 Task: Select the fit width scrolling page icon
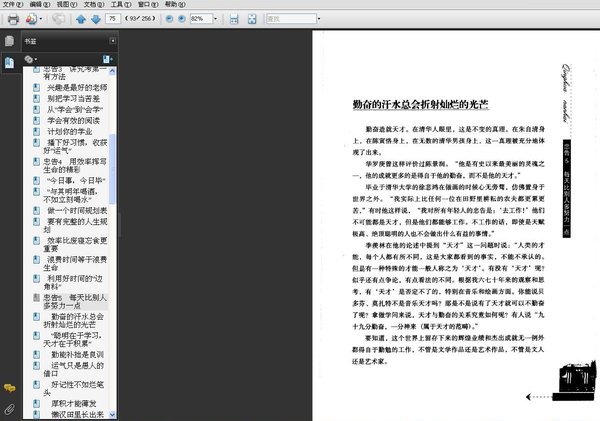[x=233, y=19]
